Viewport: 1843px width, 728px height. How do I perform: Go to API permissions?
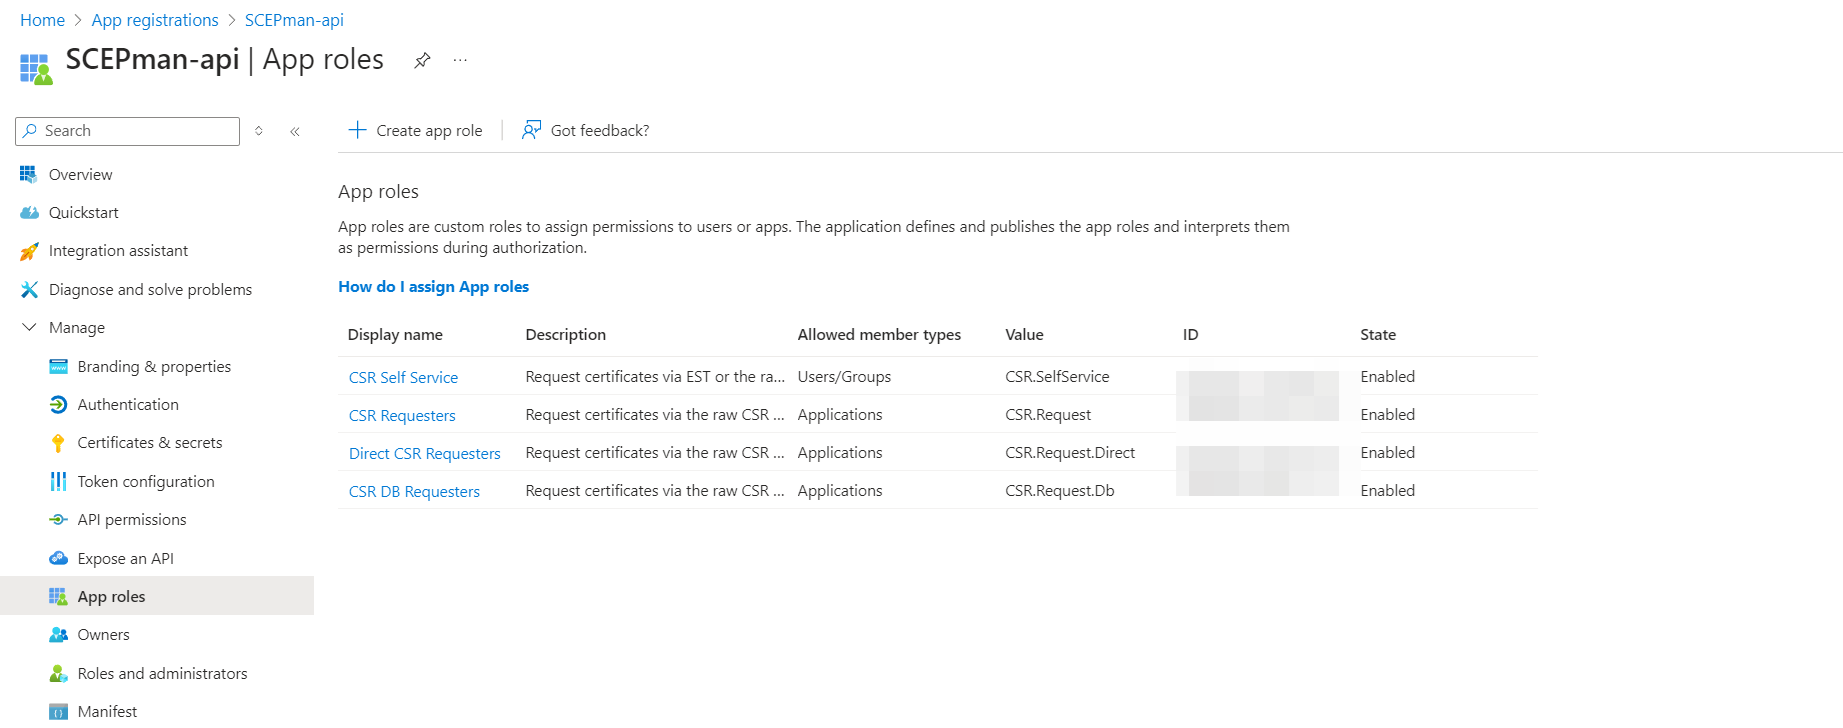click(x=132, y=520)
